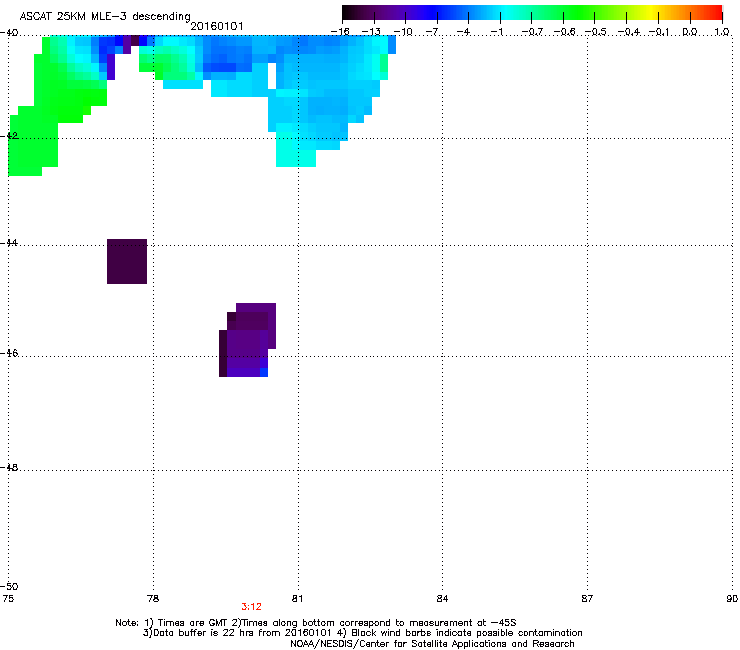The height and width of the screenshot is (650, 740).
Task: Click the -42 latitude axis label
Action: (9, 135)
